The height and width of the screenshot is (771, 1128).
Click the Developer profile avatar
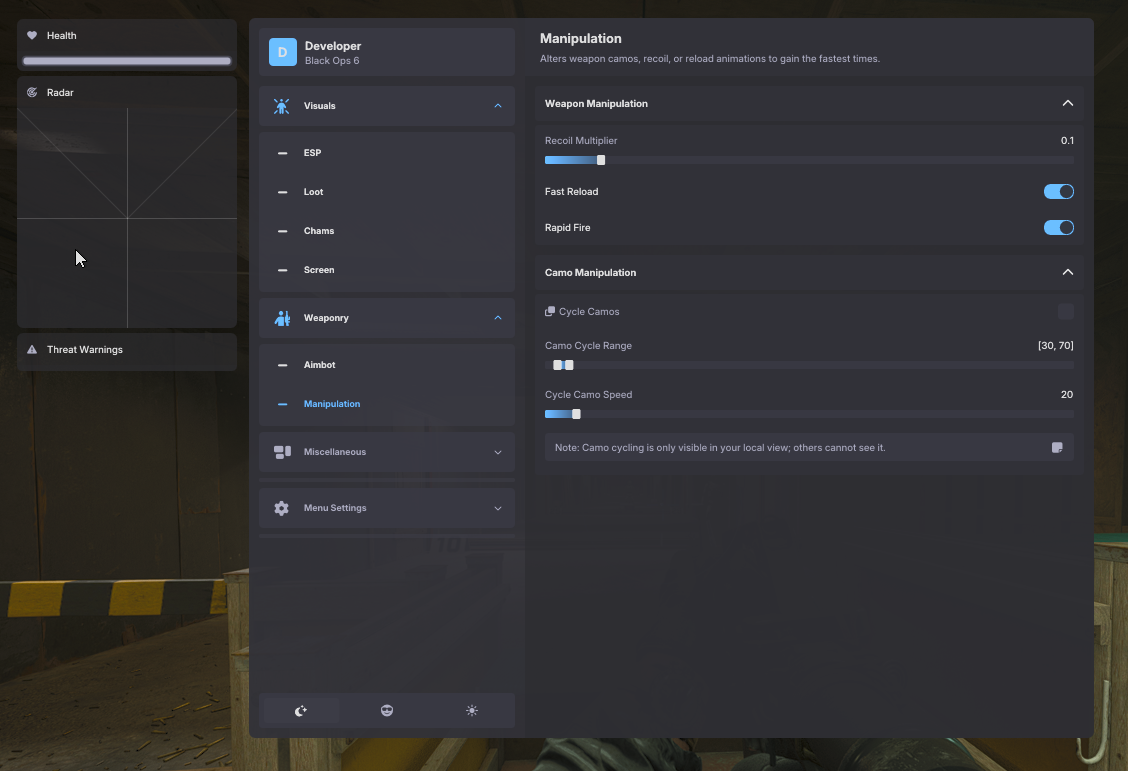(283, 53)
